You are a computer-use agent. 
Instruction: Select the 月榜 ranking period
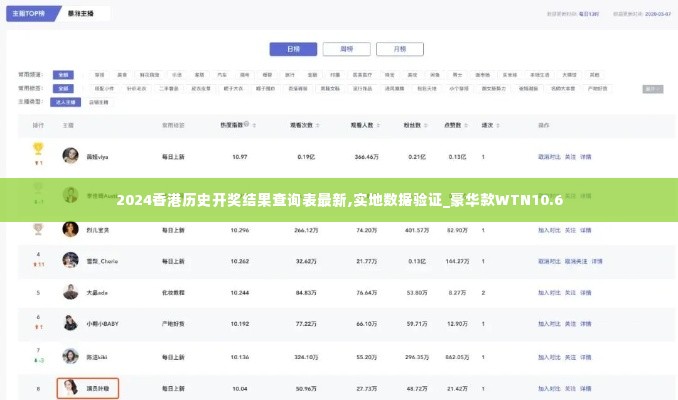[399, 48]
